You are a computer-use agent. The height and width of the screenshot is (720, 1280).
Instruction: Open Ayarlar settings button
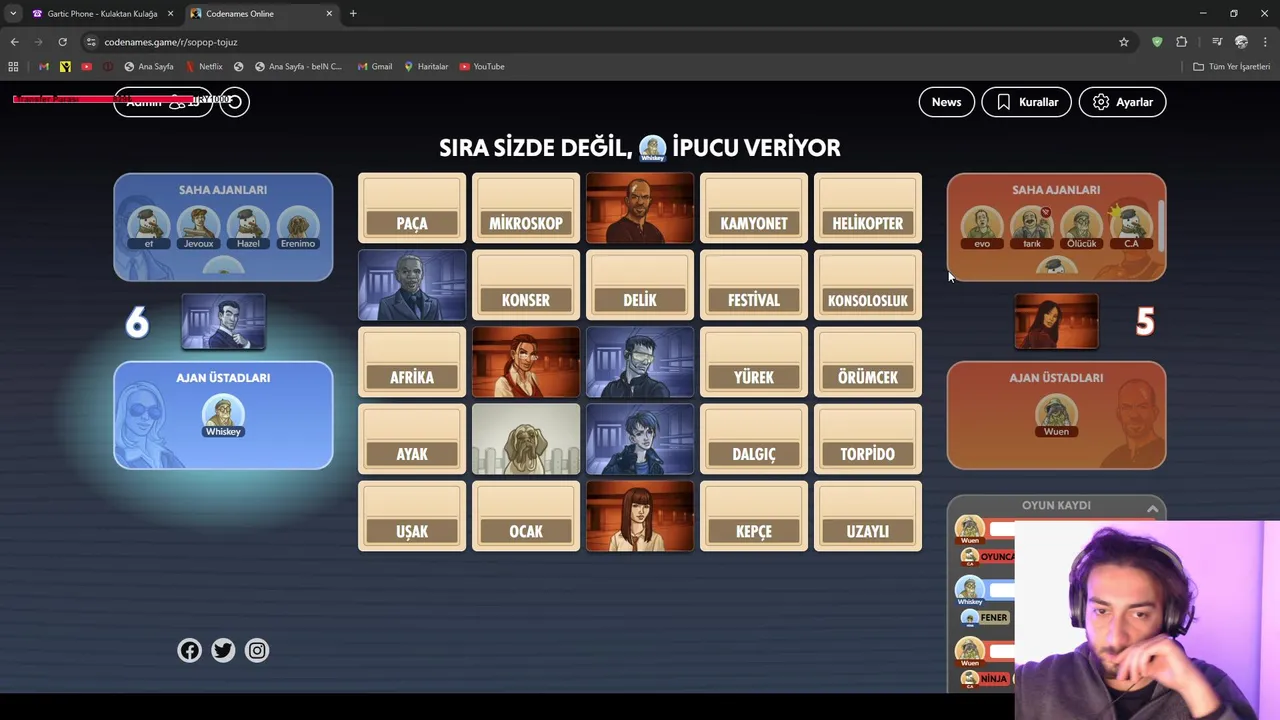point(1122,102)
